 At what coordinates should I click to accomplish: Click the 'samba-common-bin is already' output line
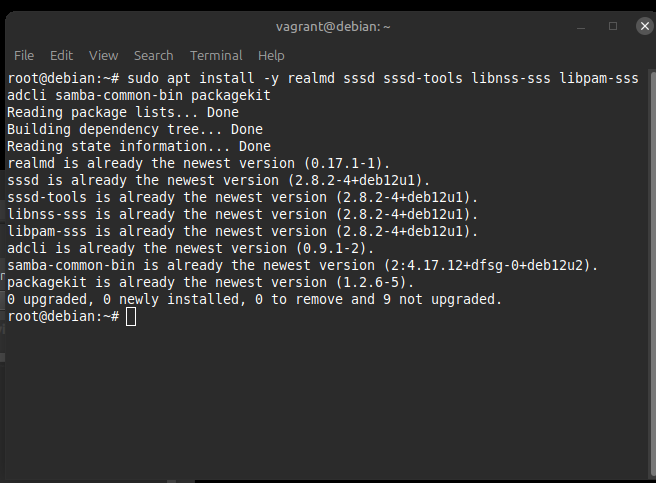302,265
